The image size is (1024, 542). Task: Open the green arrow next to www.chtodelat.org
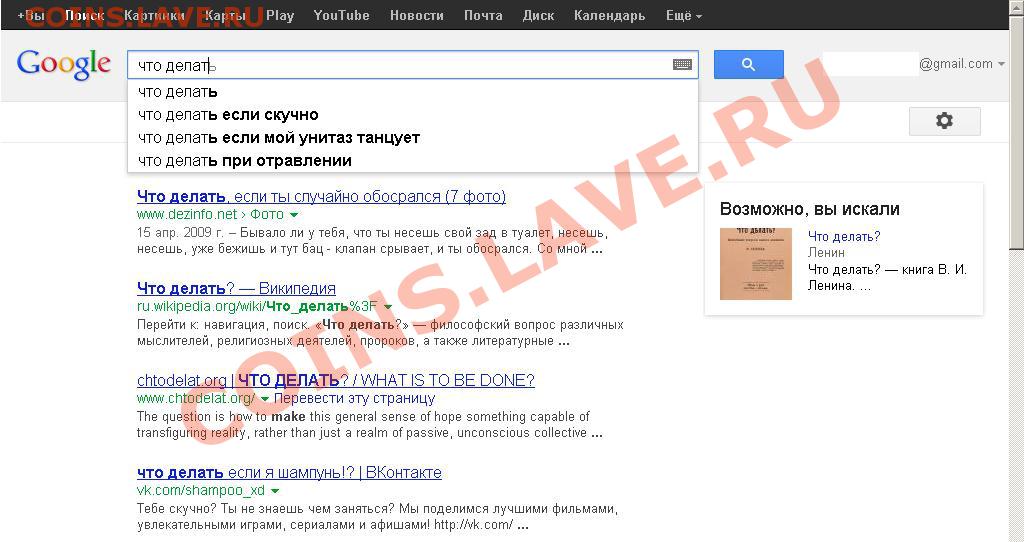pos(264,399)
